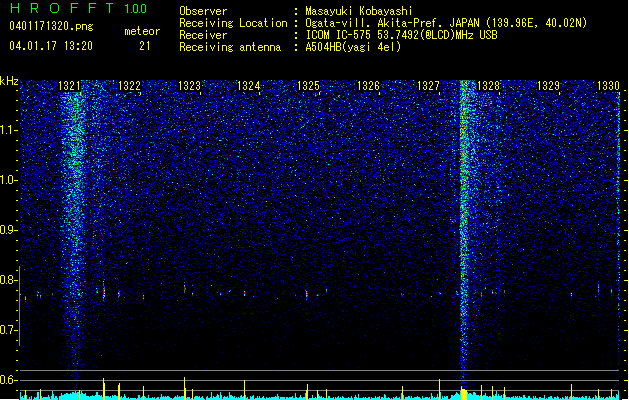
Task: Select the 0.6 kHz axis label
Action: pos(9,380)
